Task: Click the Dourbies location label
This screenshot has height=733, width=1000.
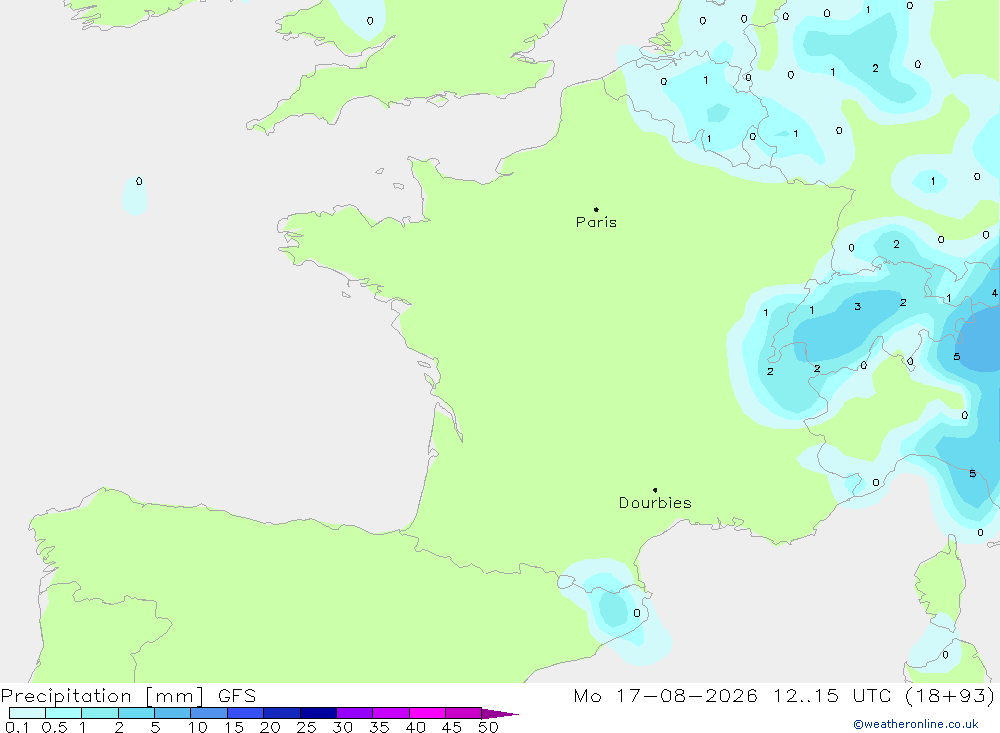Action: pyautogui.click(x=655, y=503)
